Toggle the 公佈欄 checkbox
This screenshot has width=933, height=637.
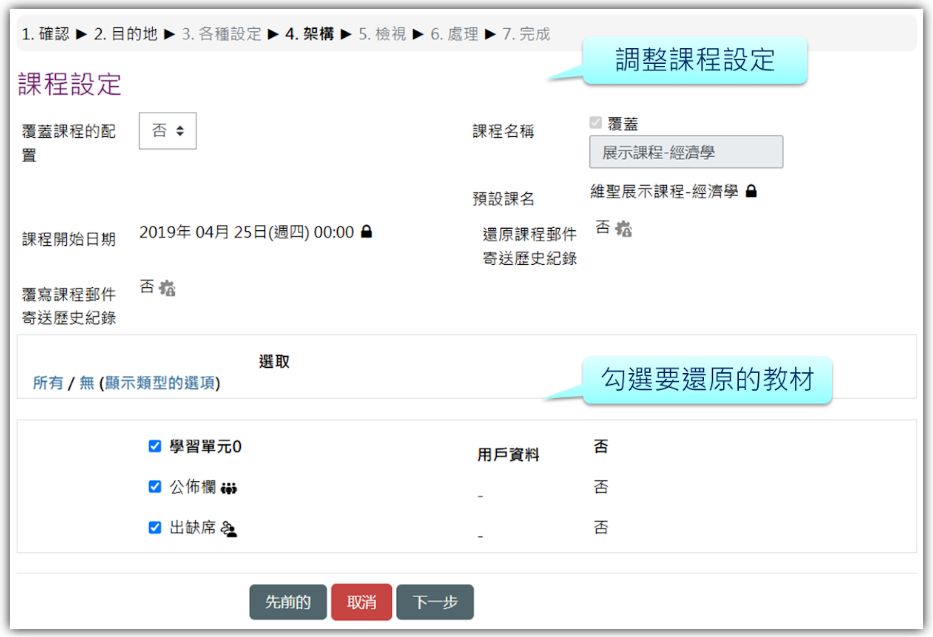click(x=155, y=487)
